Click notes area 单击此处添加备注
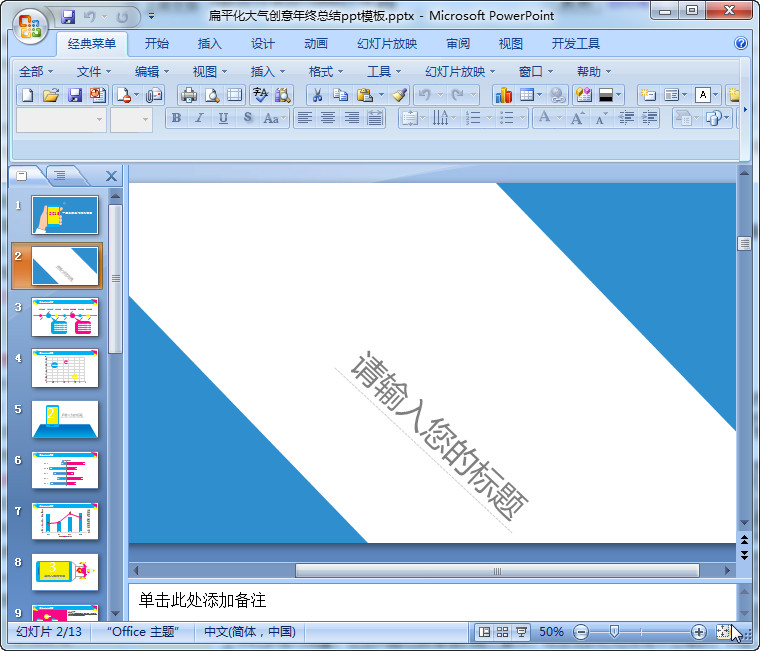 click(203, 601)
